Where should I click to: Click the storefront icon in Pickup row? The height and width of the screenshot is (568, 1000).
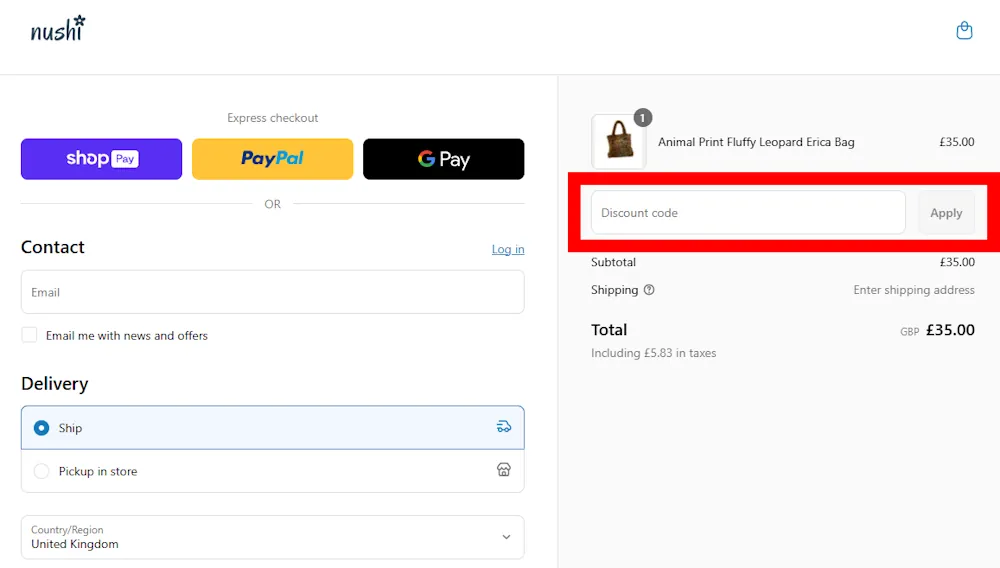coord(504,470)
